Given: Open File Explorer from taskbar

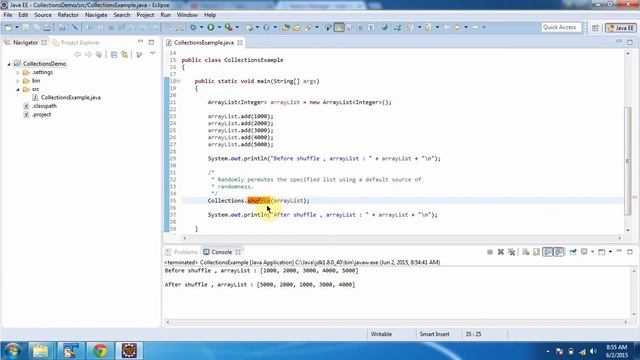Looking at the screenshot, I should 40,351.
